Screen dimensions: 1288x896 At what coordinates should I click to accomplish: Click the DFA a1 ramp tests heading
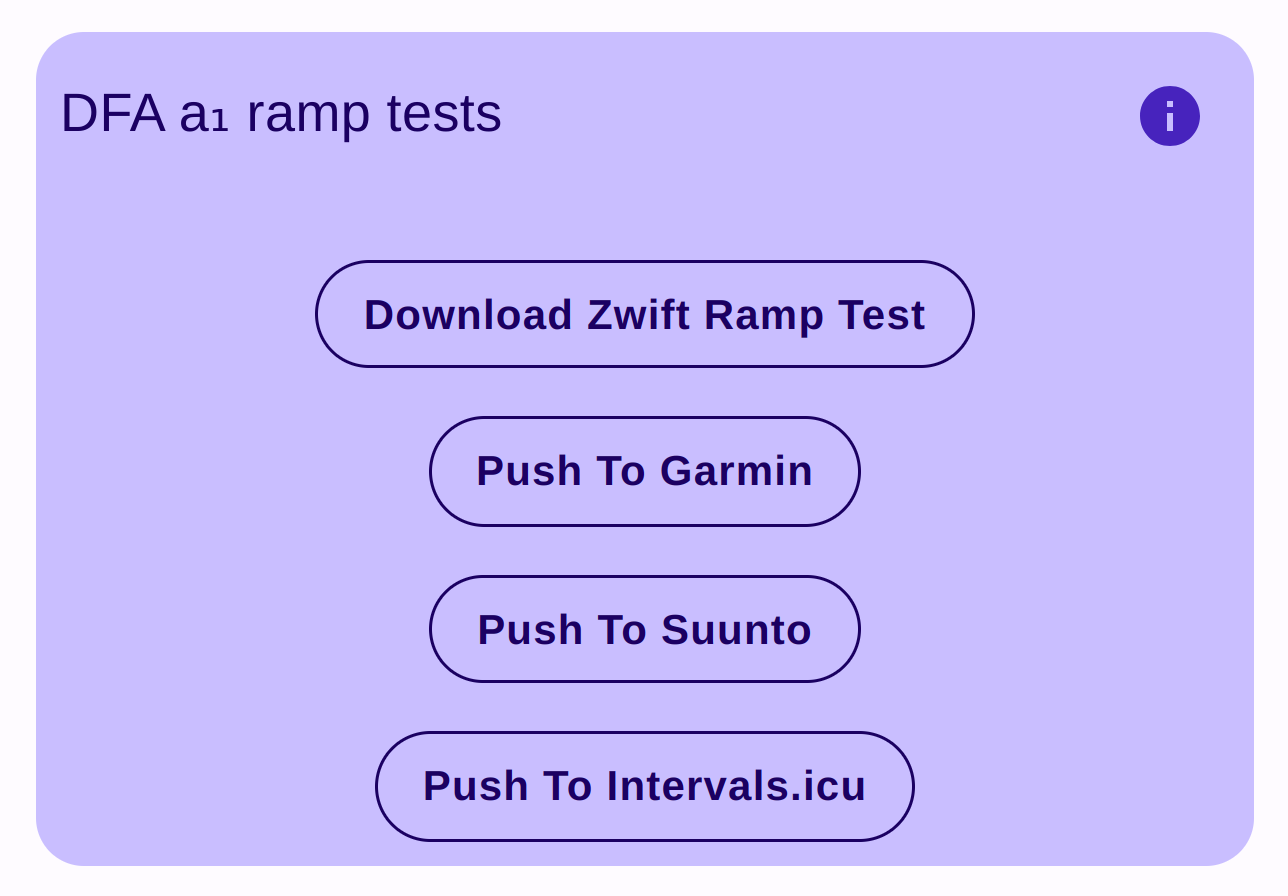tap(281, 113)
